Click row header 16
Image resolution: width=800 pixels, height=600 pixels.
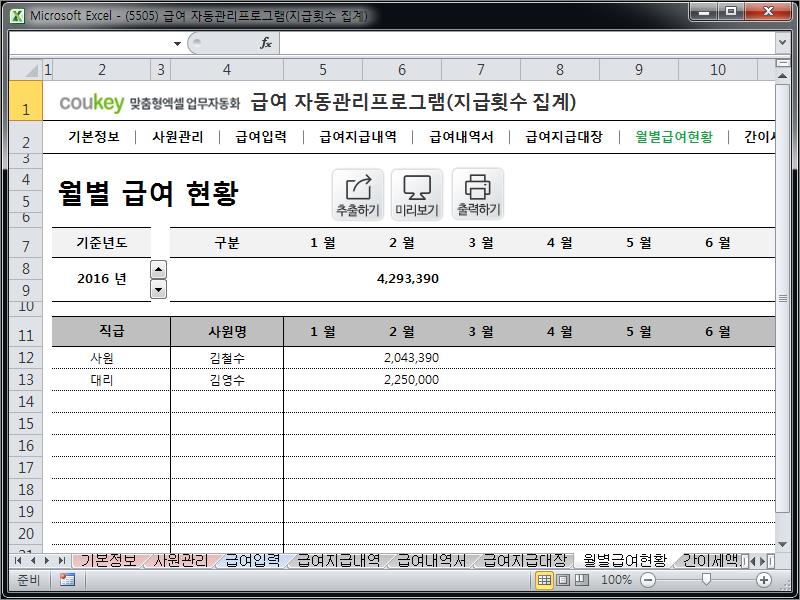point(26,445)
